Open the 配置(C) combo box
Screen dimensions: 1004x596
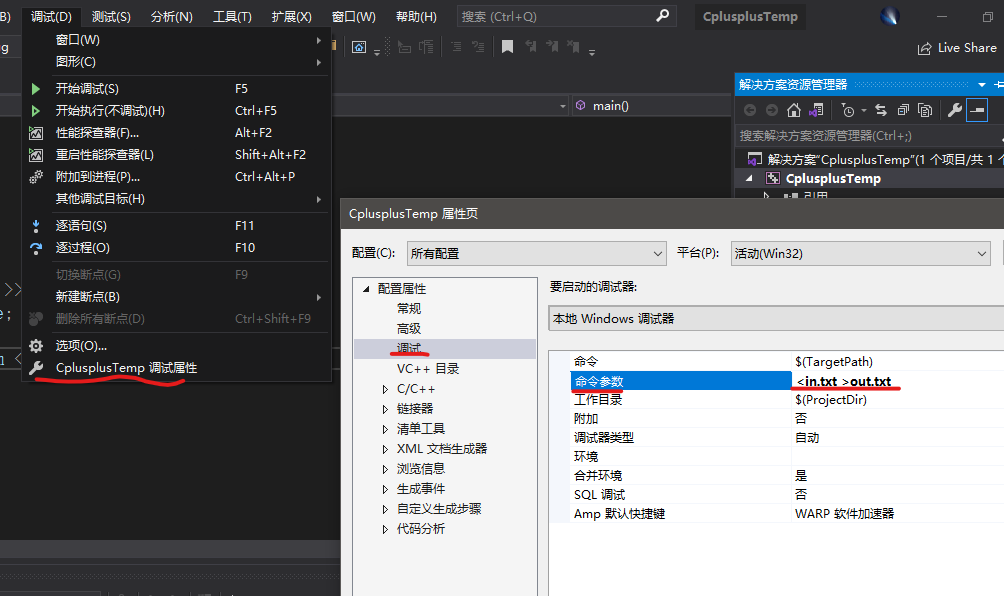pyautogui.click(x=537, y=254)
